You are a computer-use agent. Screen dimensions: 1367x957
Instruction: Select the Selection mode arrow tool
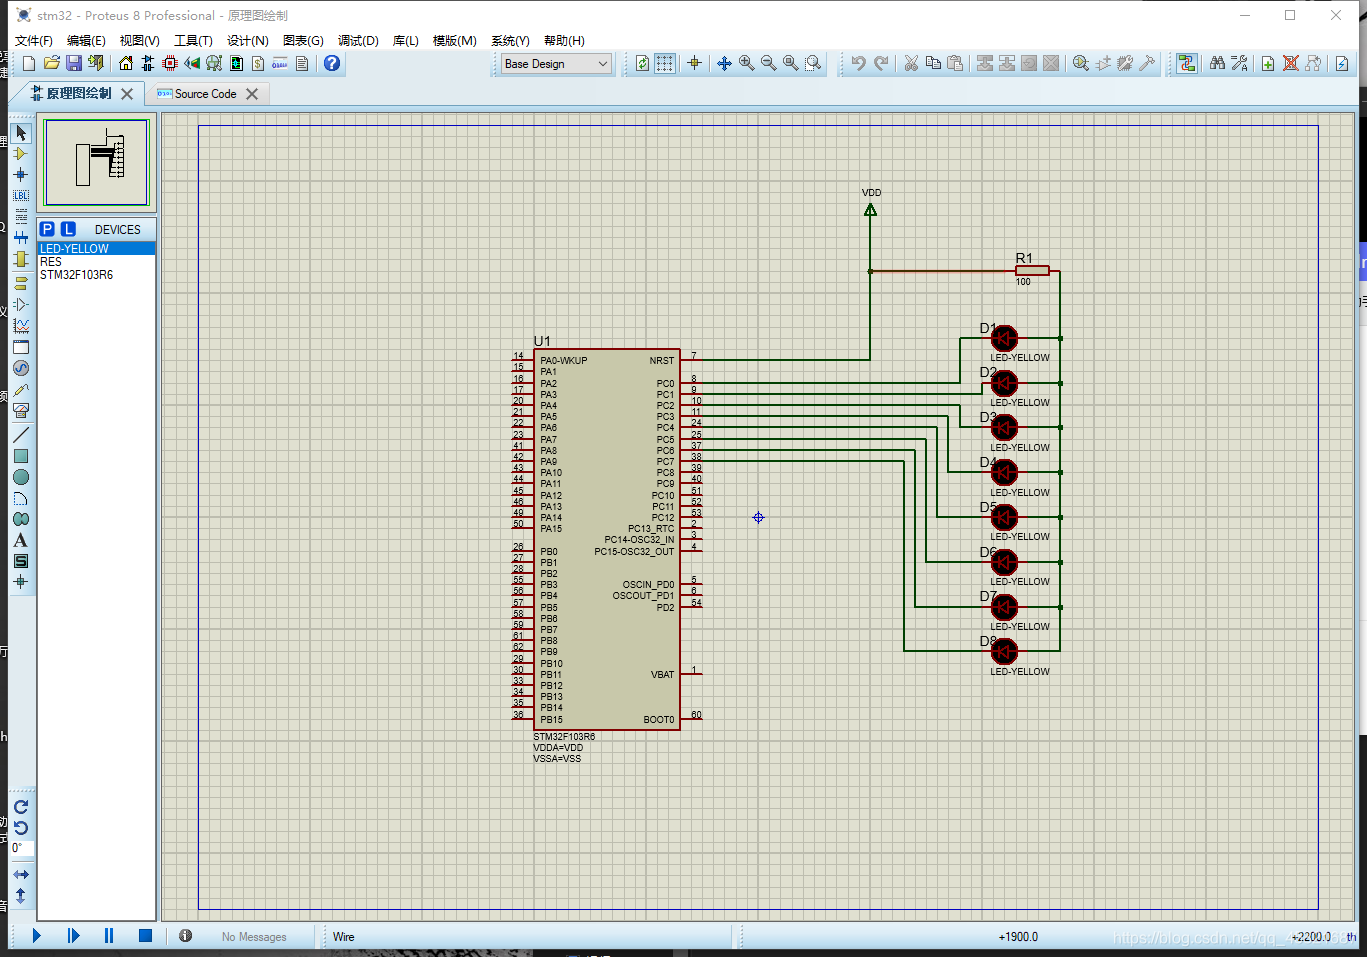21,133
